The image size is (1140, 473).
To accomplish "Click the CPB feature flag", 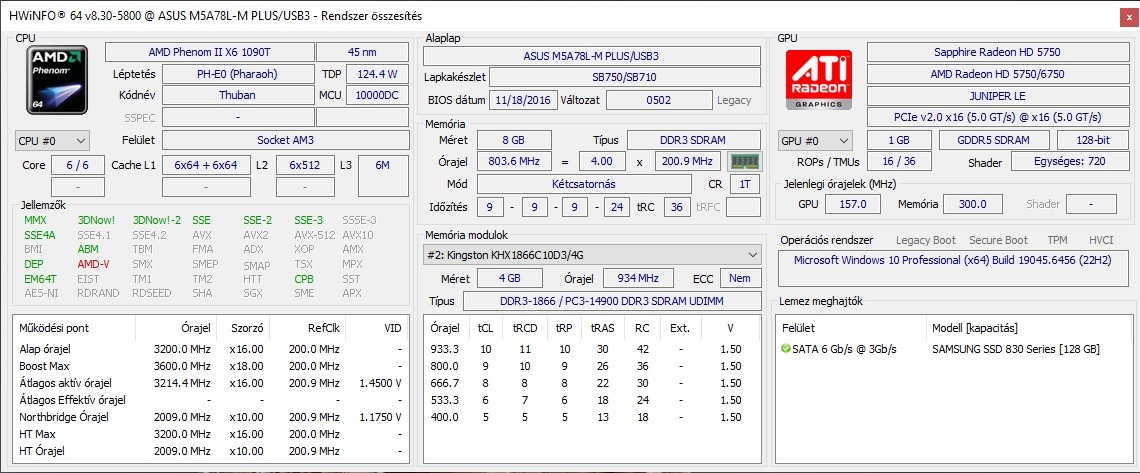I will (x=304, y=278).
